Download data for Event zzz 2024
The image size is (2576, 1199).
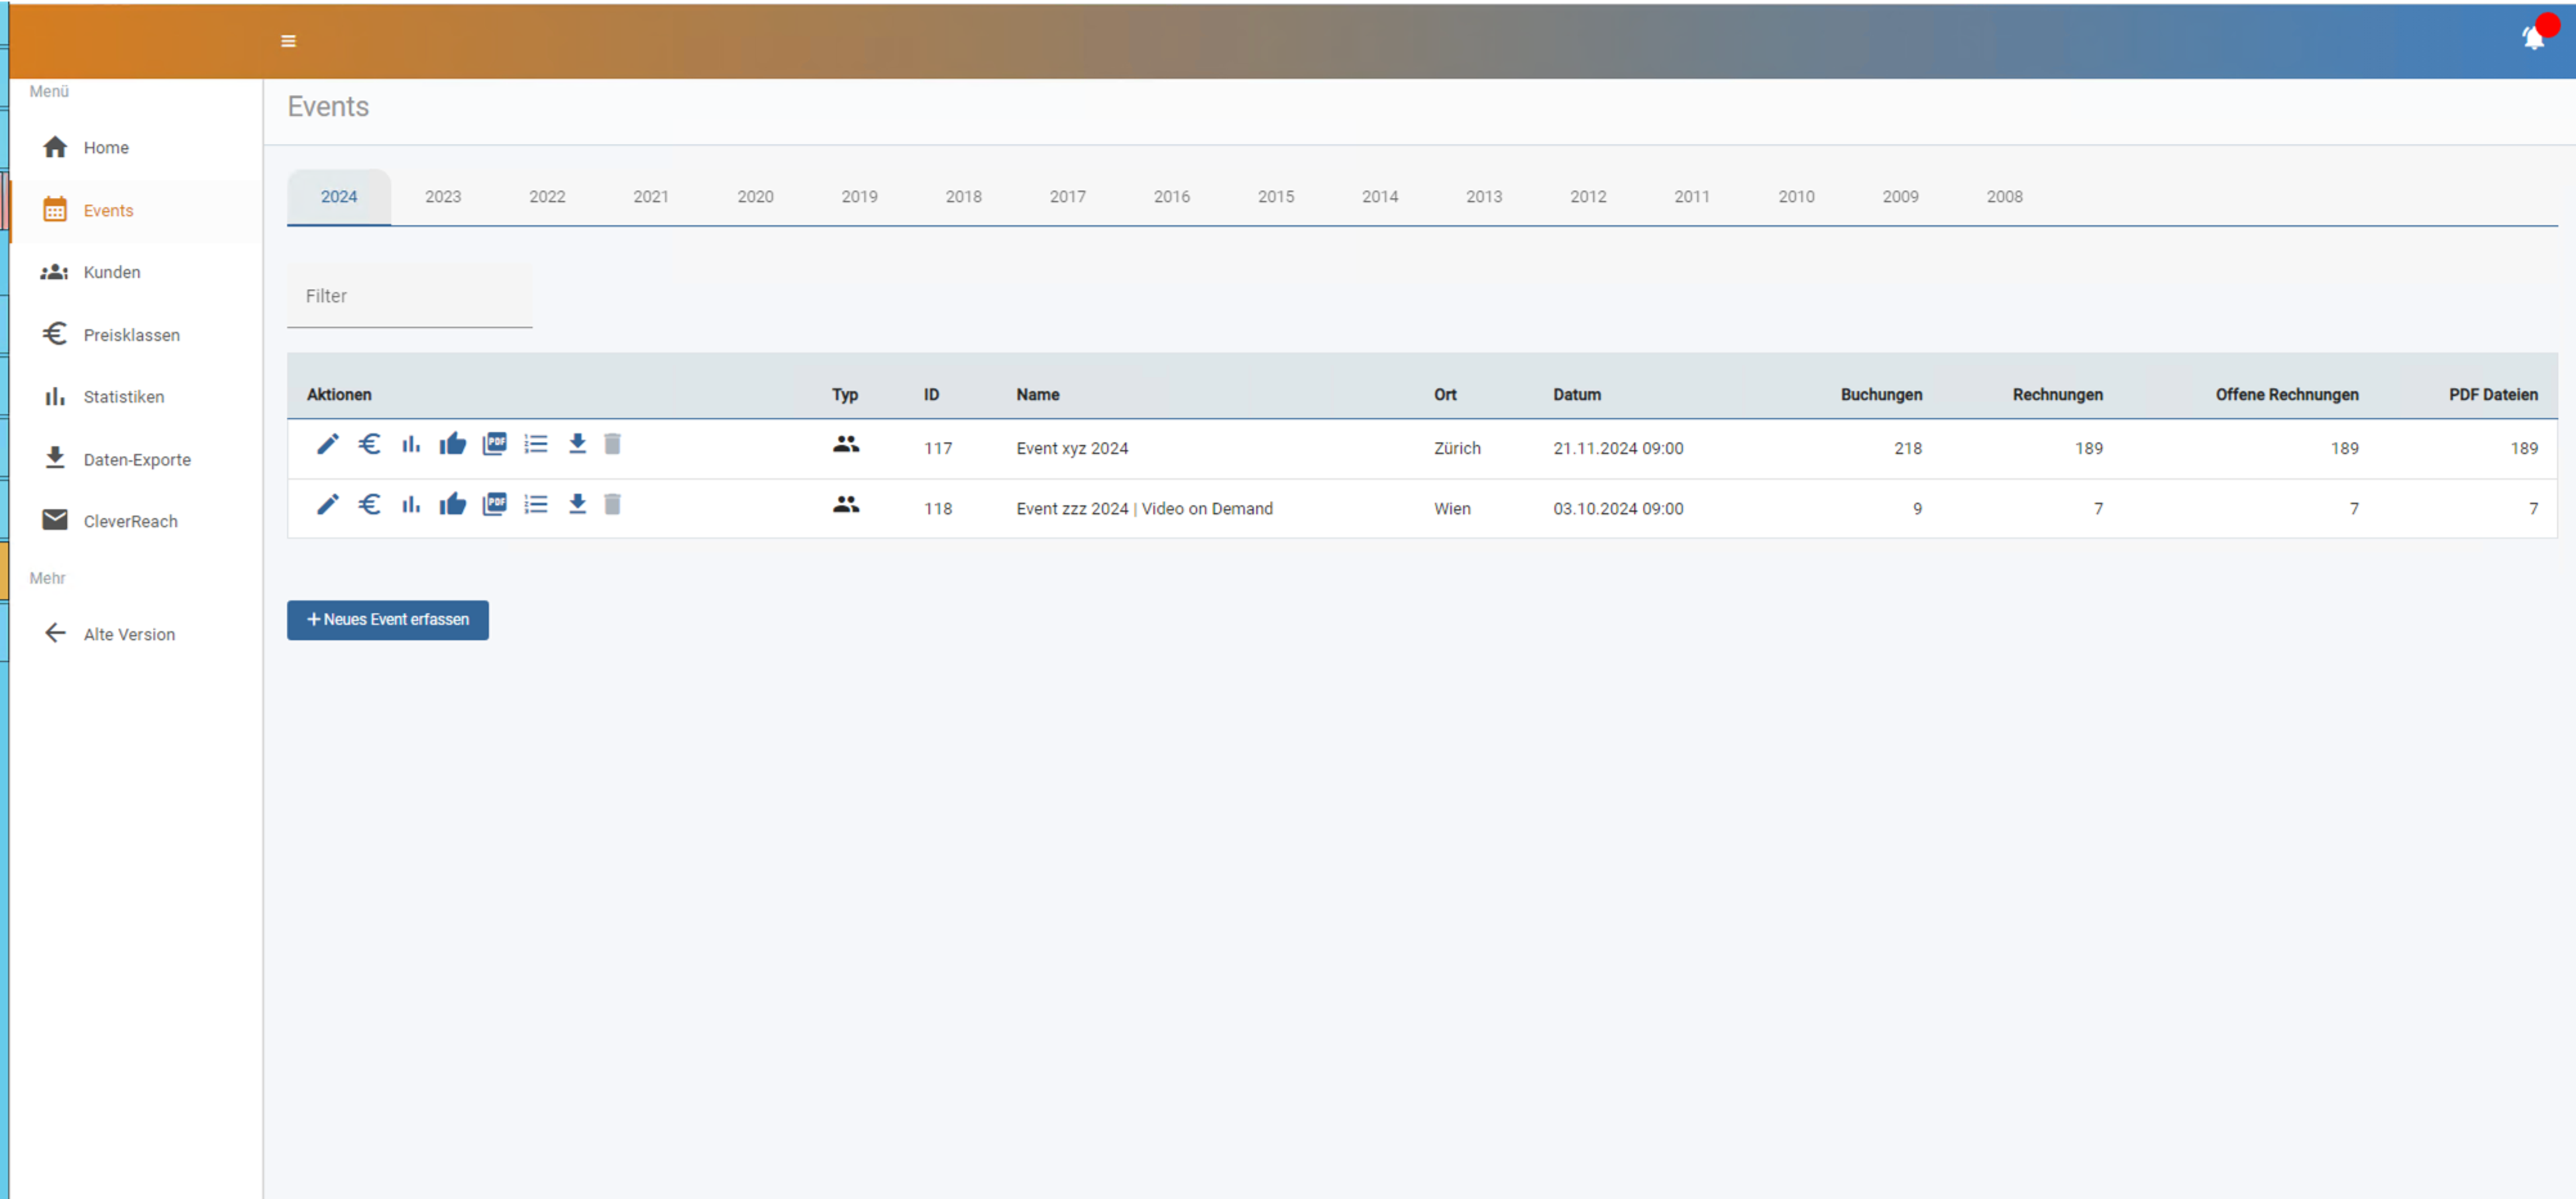coord(577,504)
